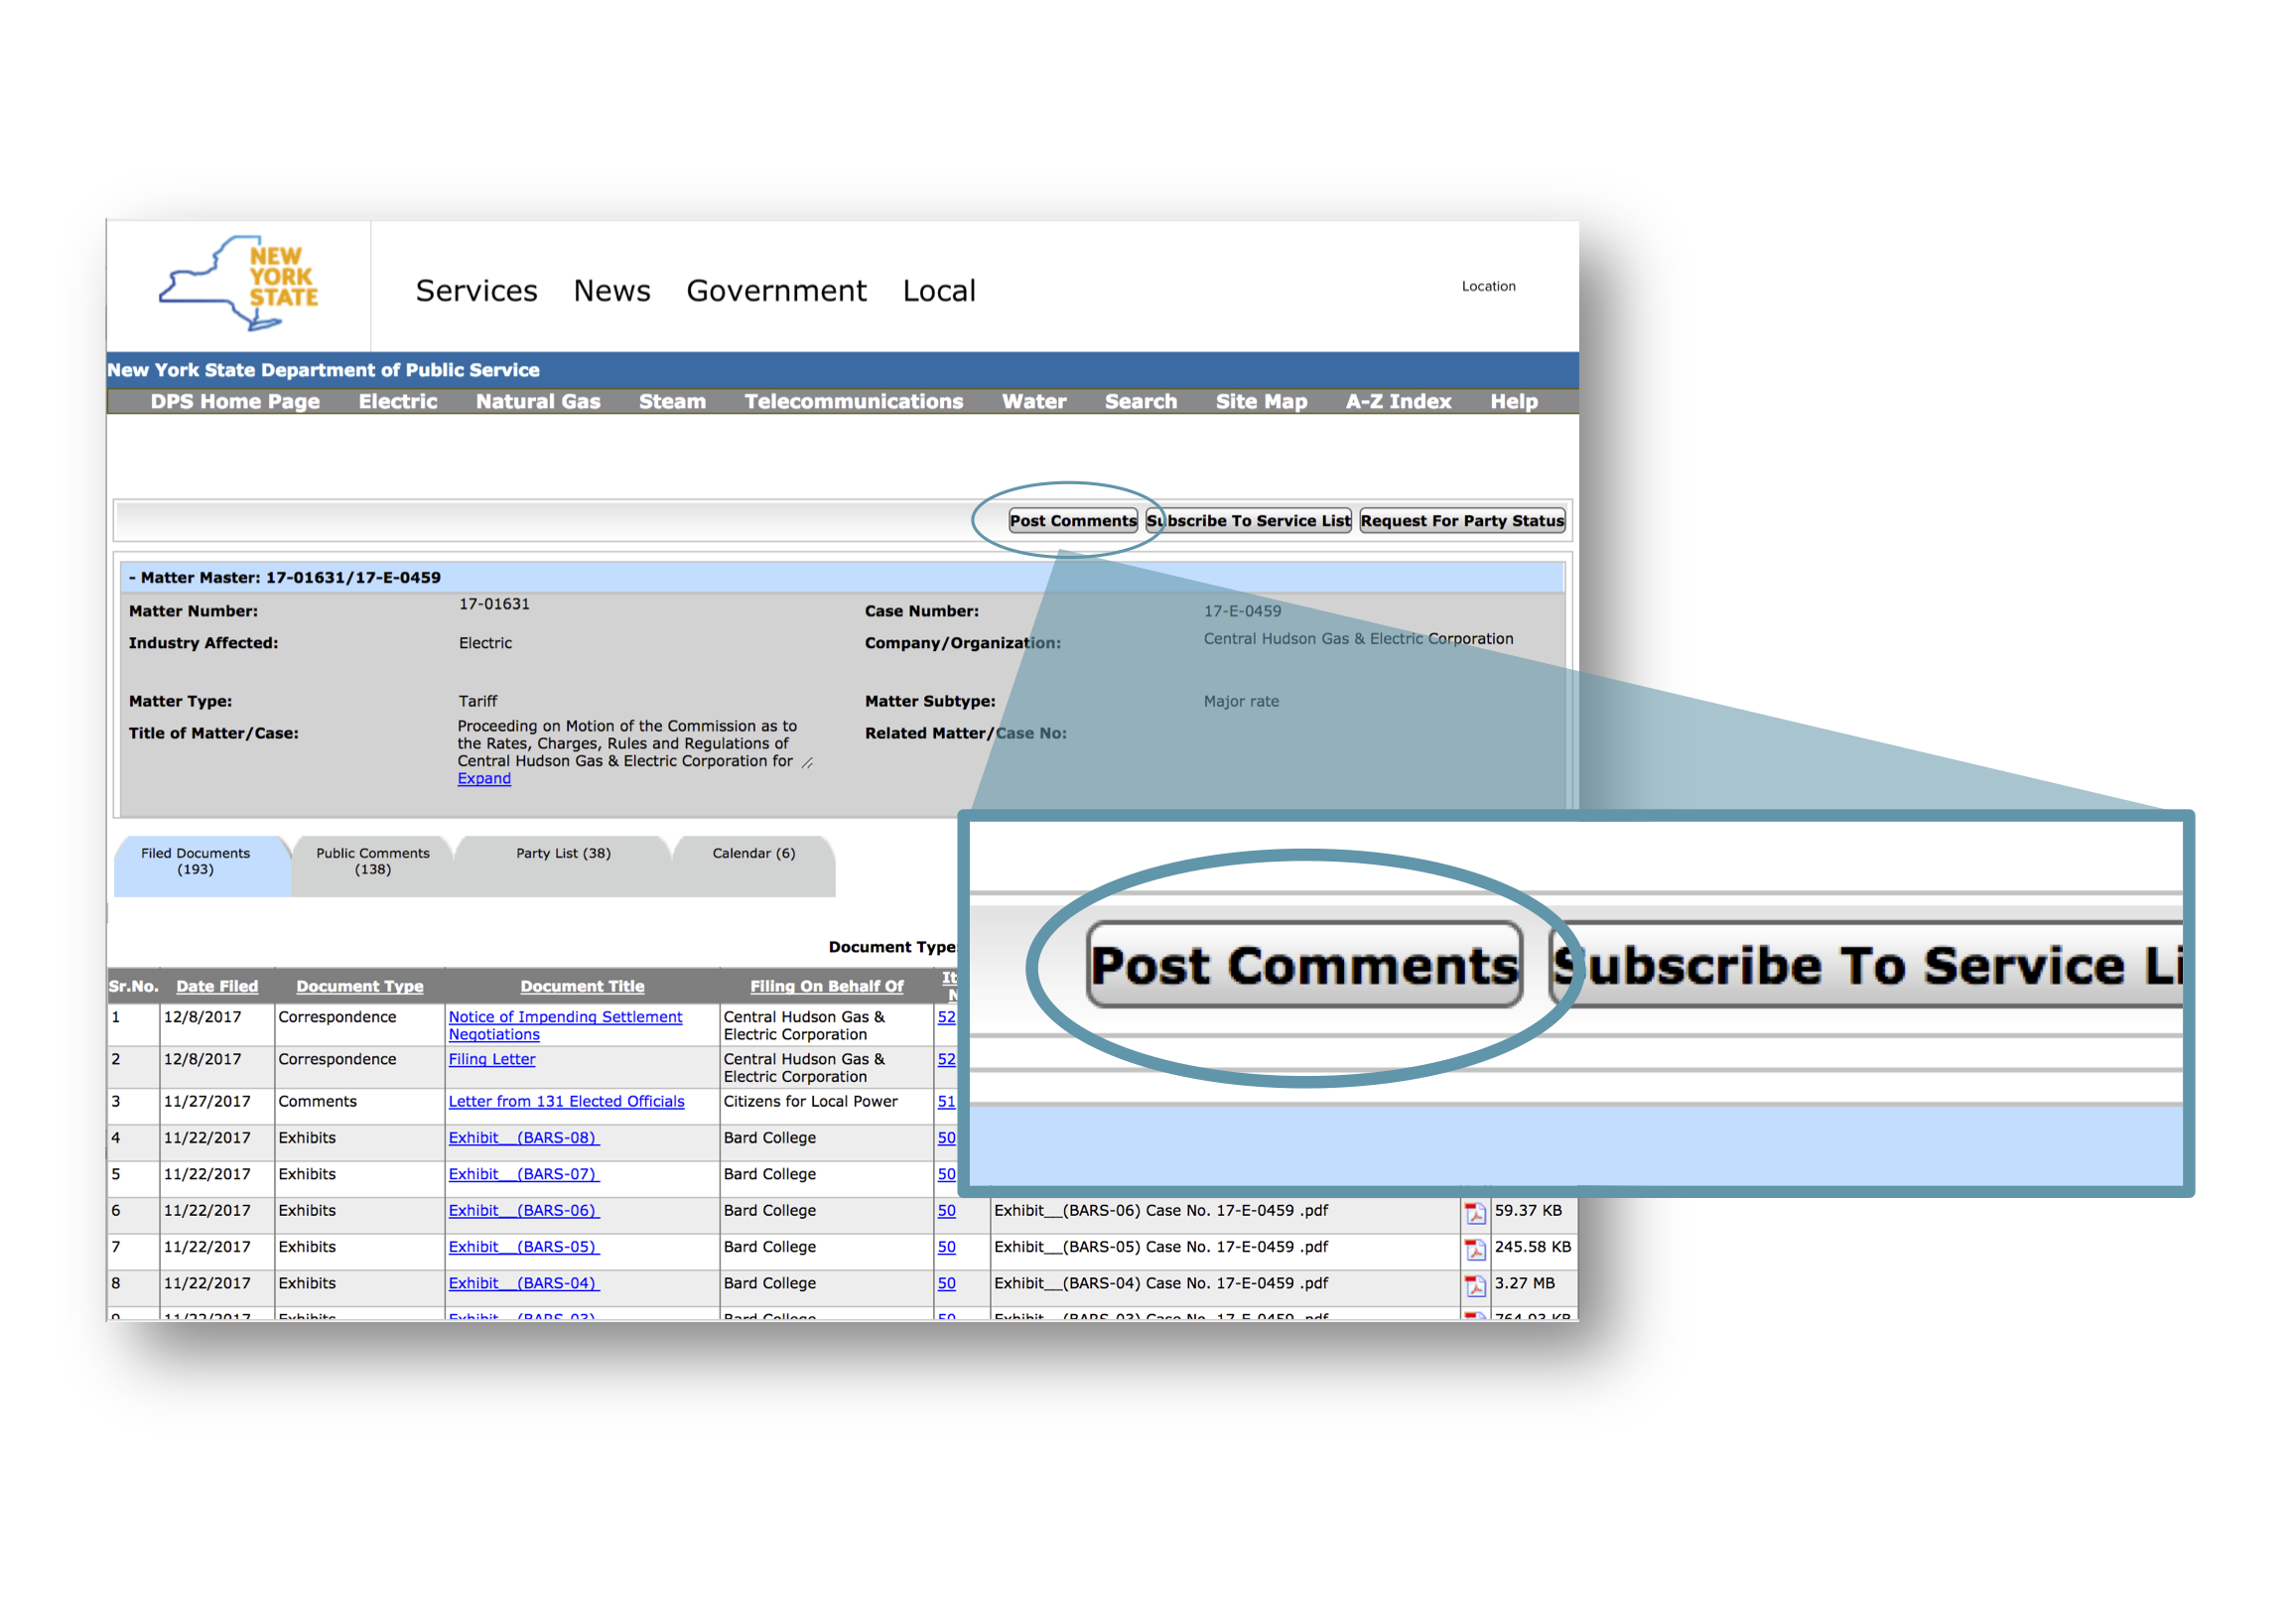
Task: Click the New York State logo
Action: click(x=240, y=285)
